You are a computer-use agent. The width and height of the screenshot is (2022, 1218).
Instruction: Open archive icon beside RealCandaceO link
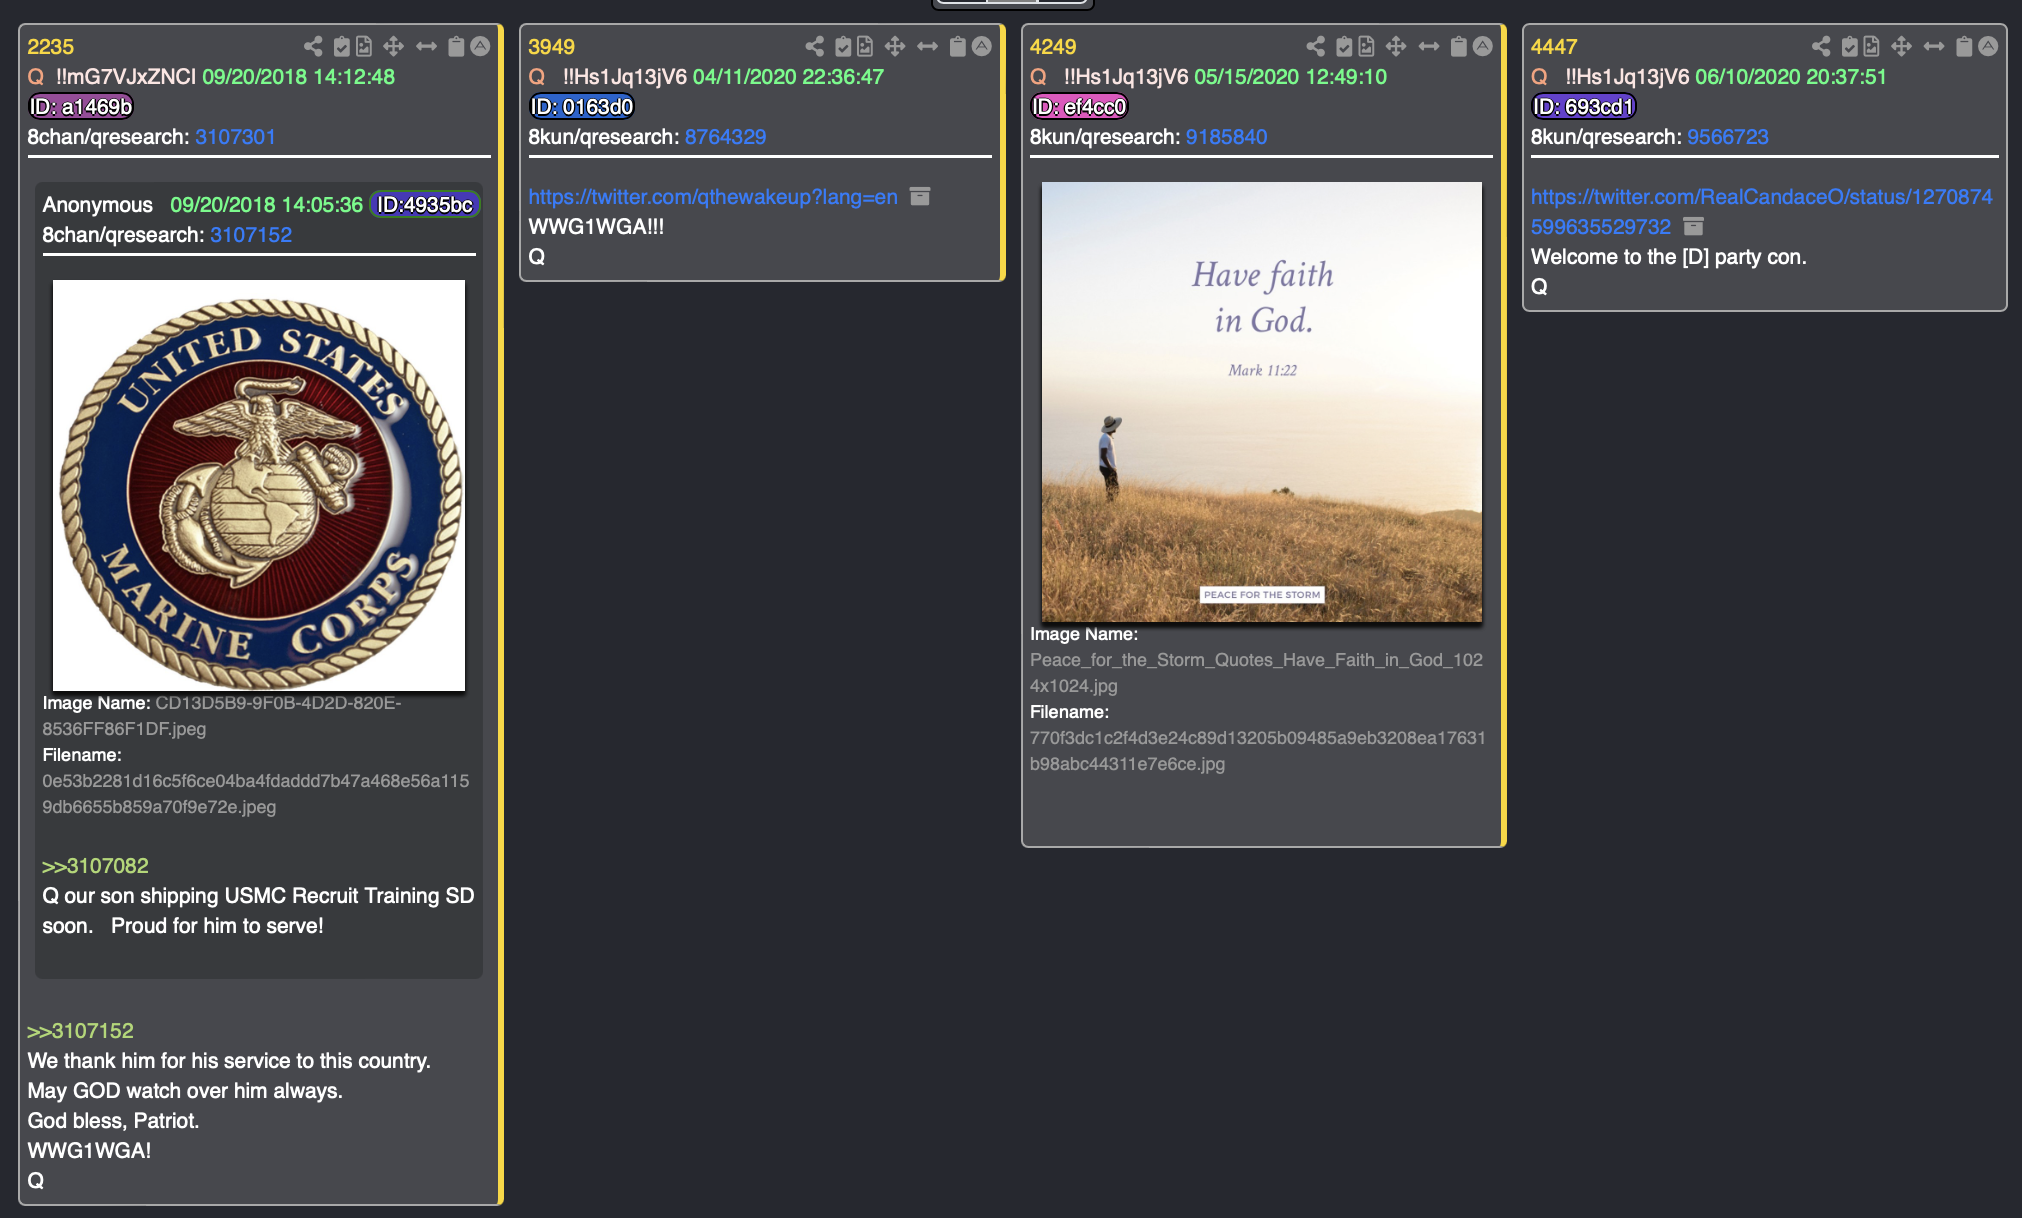tap(1693, 227)
